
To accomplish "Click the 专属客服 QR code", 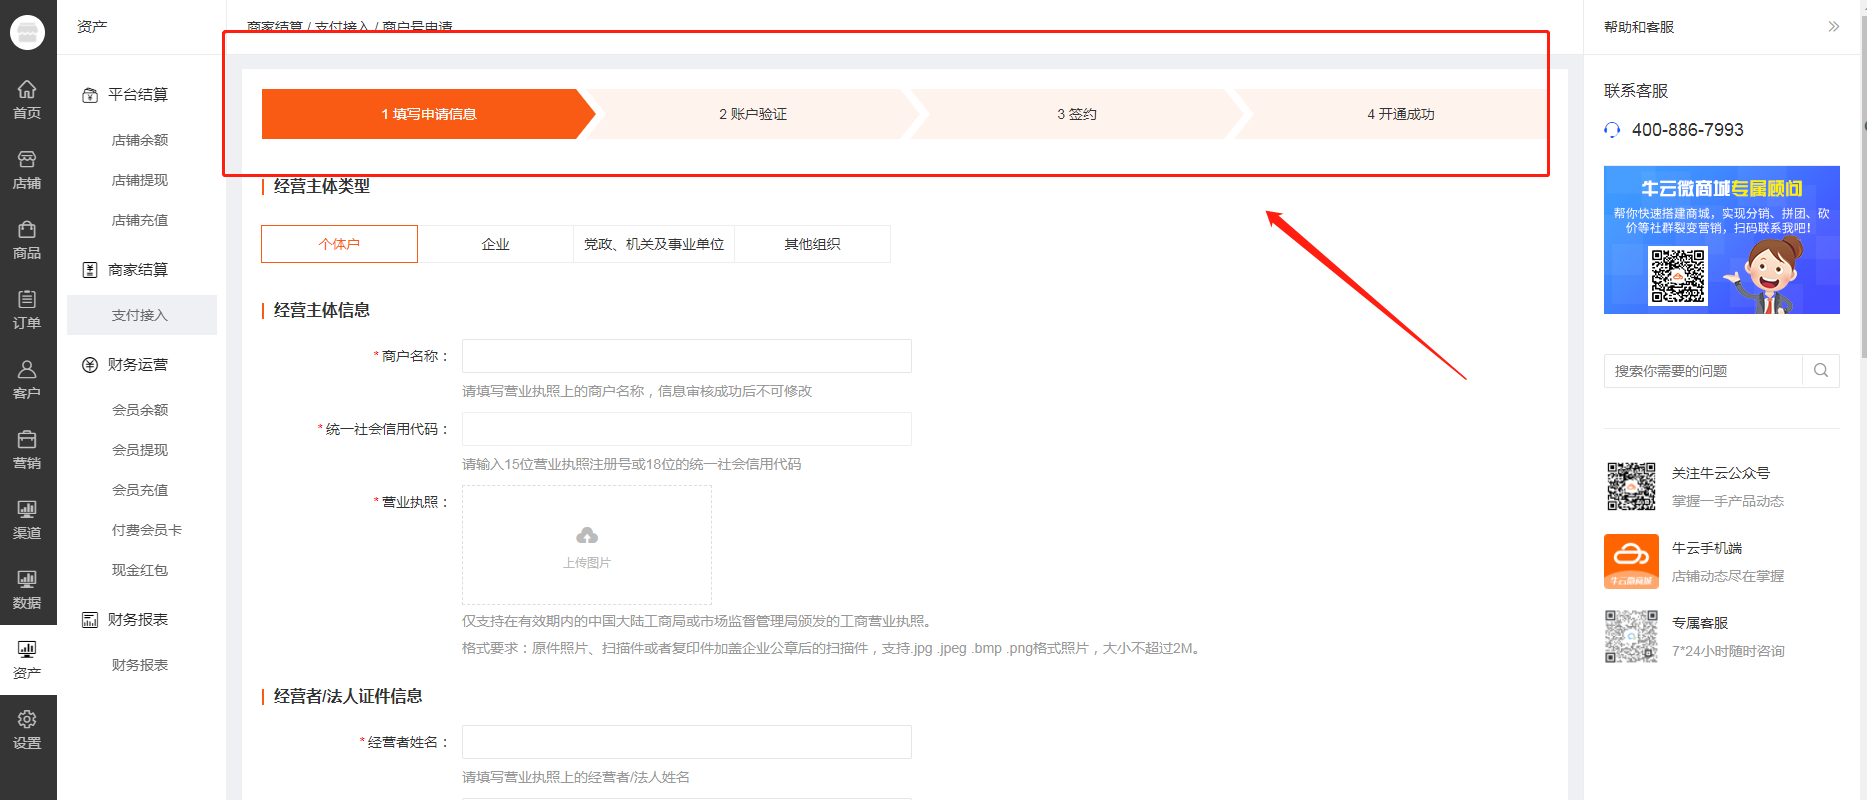I will 1631,636.
